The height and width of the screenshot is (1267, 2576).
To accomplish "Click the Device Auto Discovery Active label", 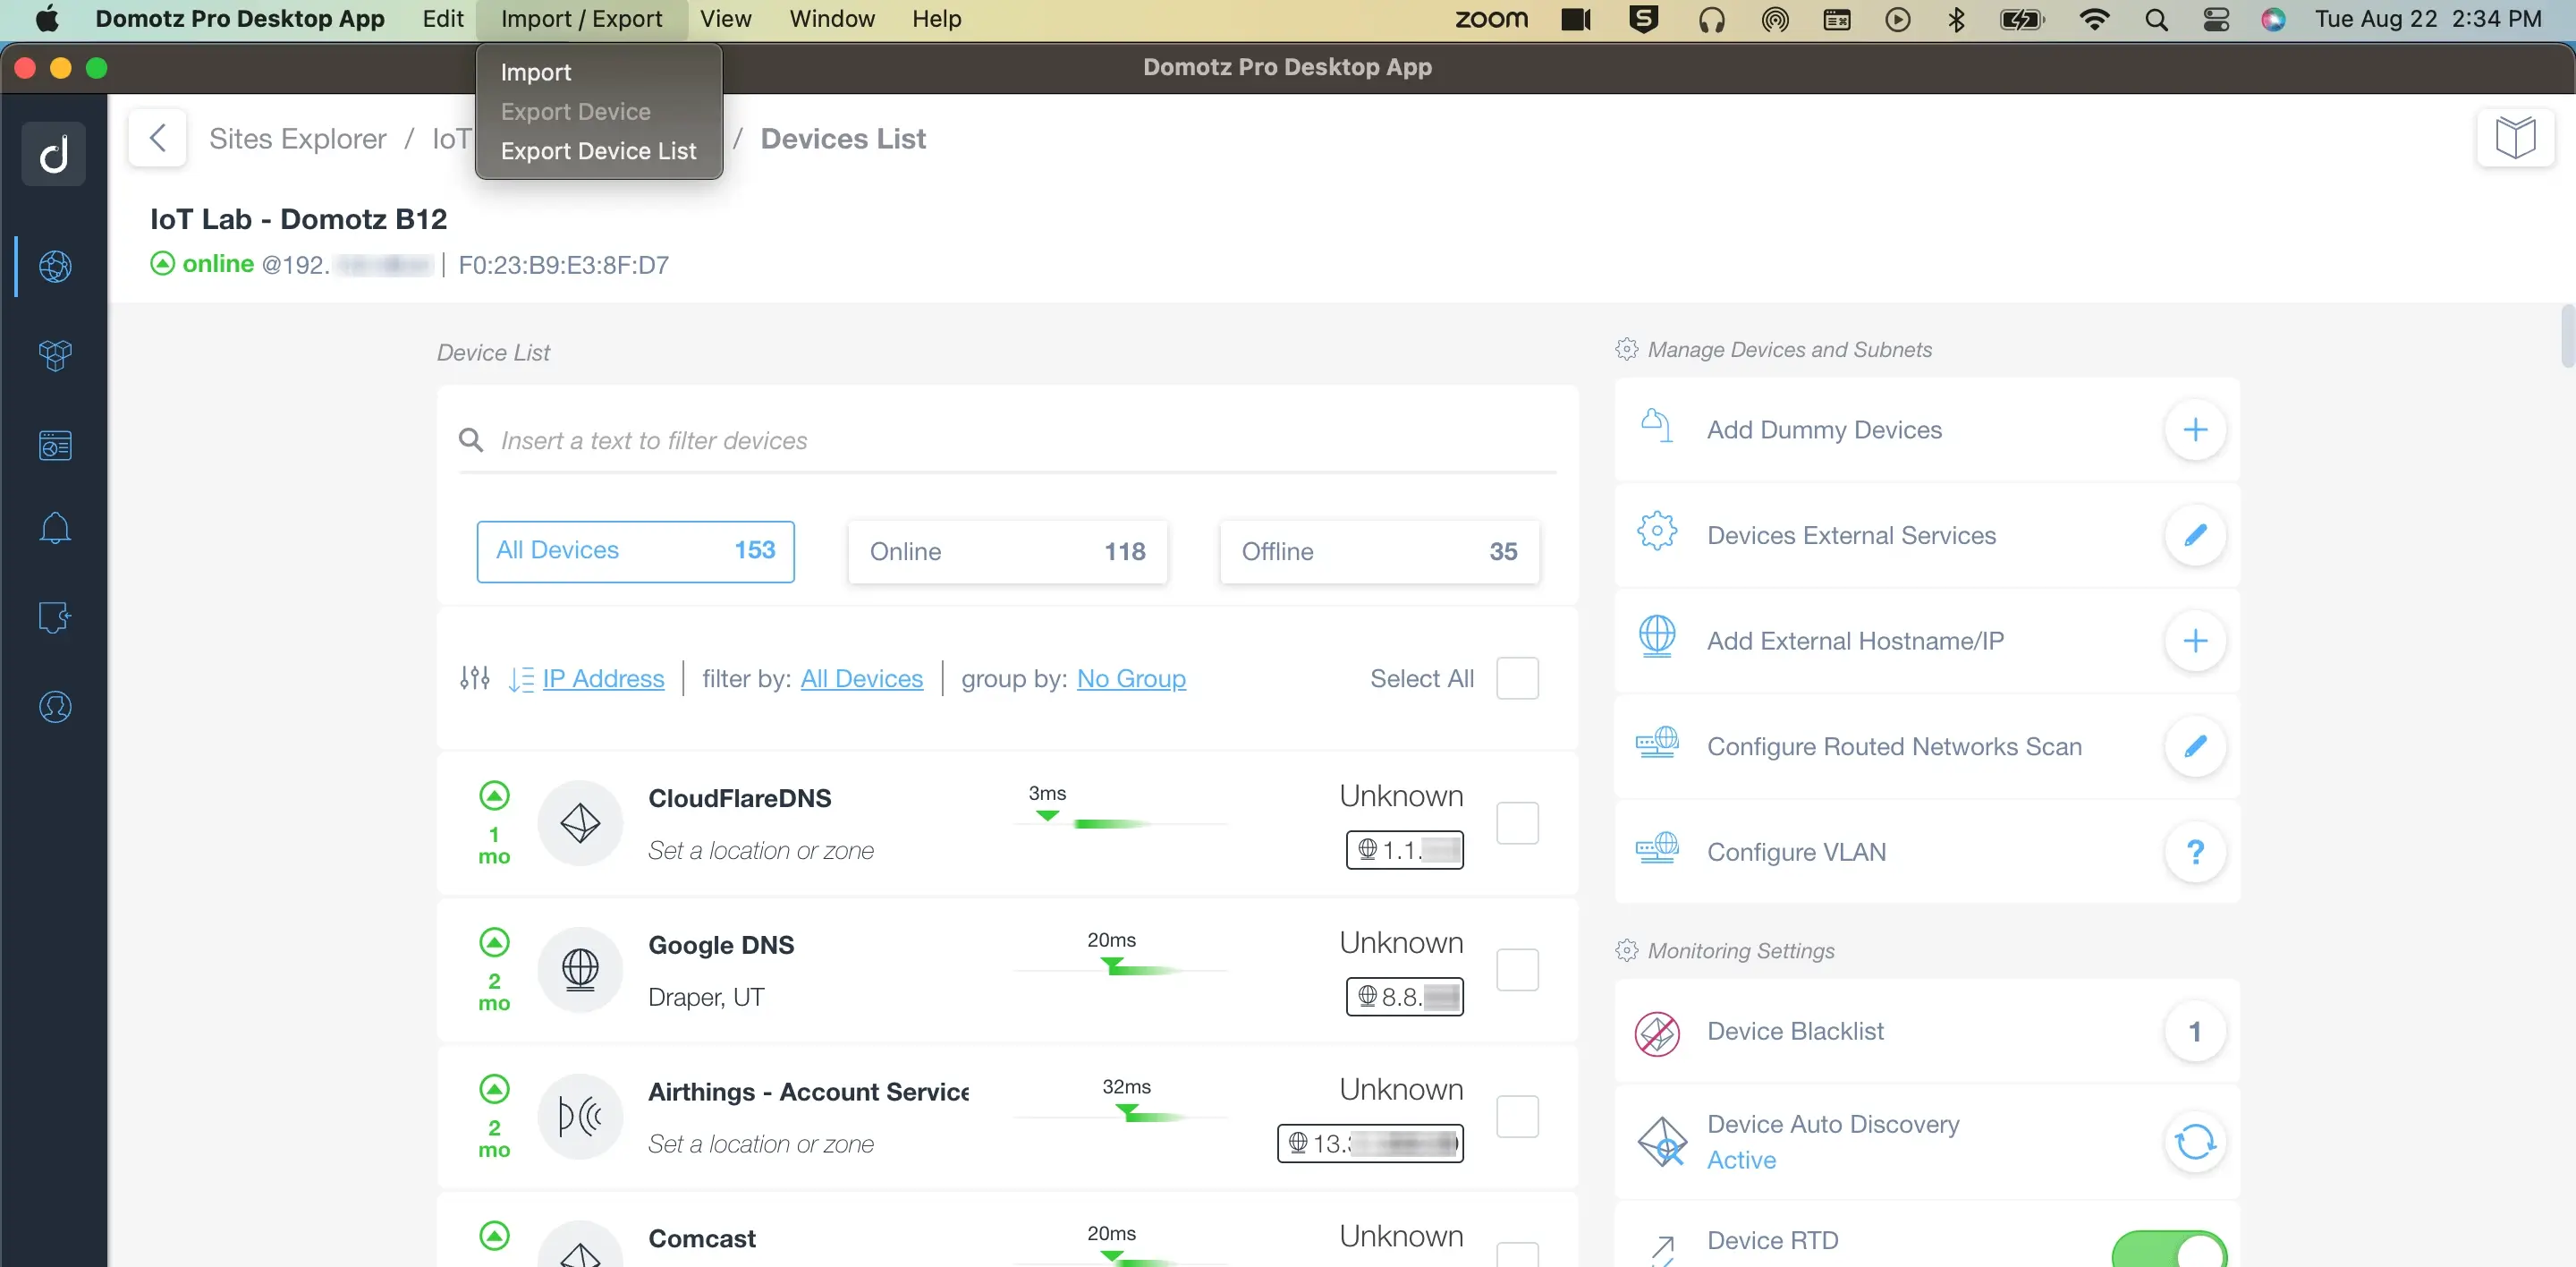I will [1741, 1160].
